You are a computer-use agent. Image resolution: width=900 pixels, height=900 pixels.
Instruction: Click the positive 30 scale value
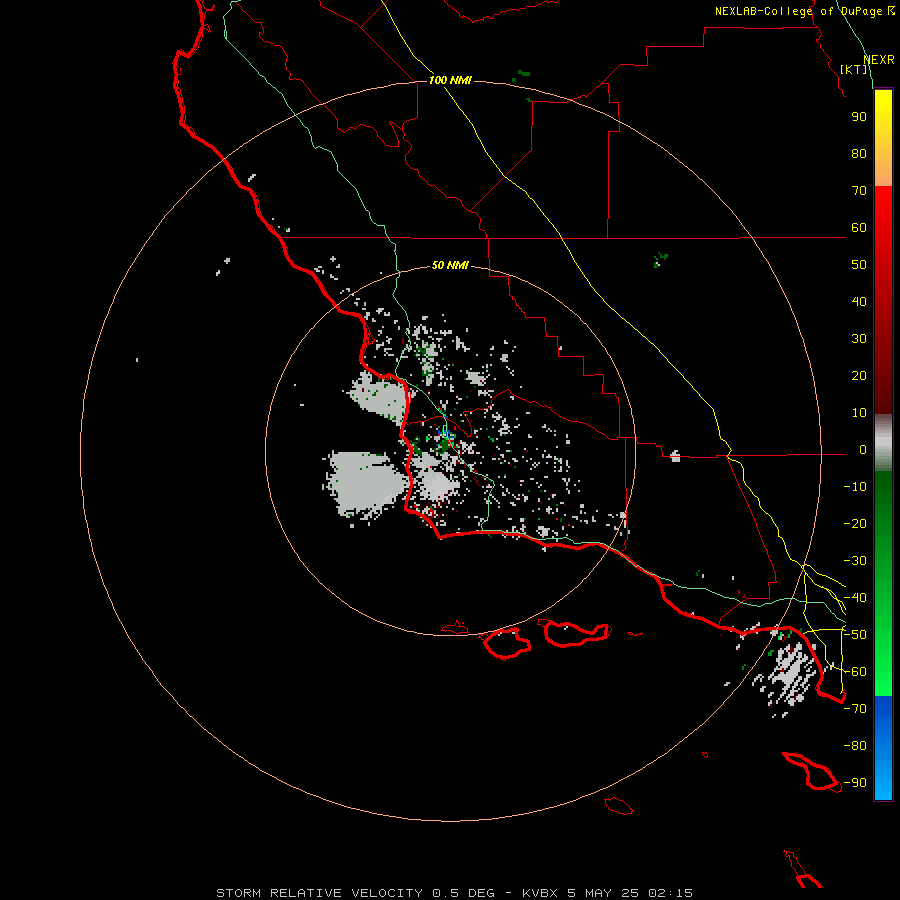click(x=859, y=339)
